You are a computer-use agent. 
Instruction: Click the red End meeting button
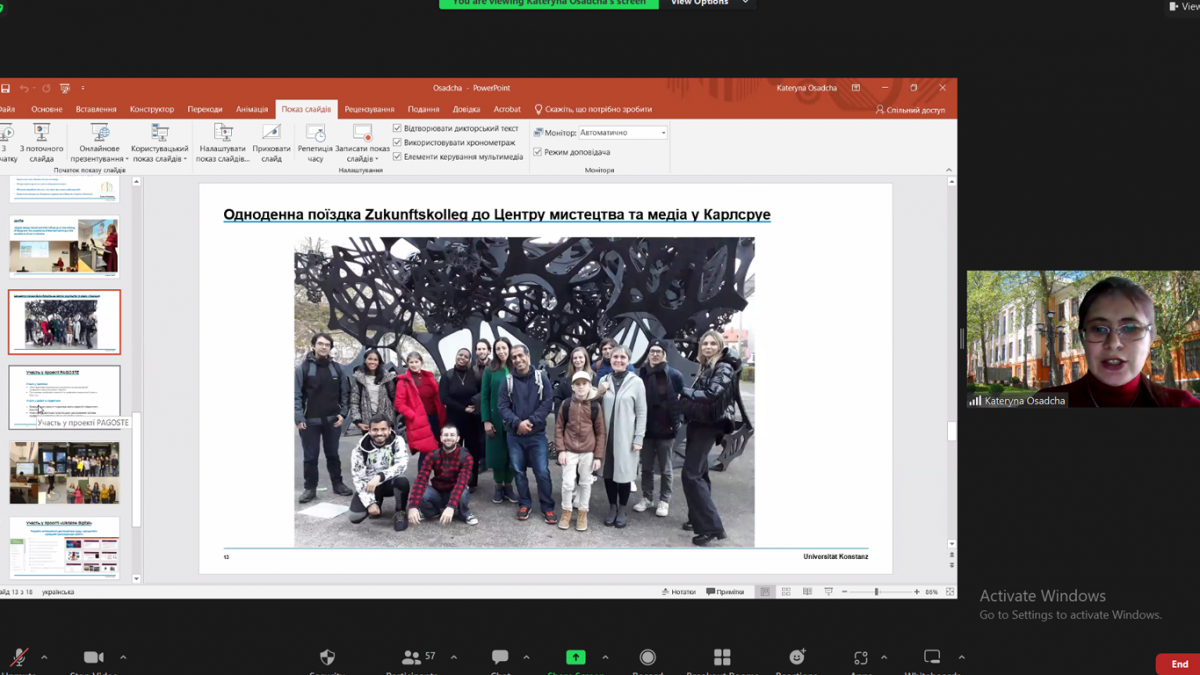click(1179, 664)
